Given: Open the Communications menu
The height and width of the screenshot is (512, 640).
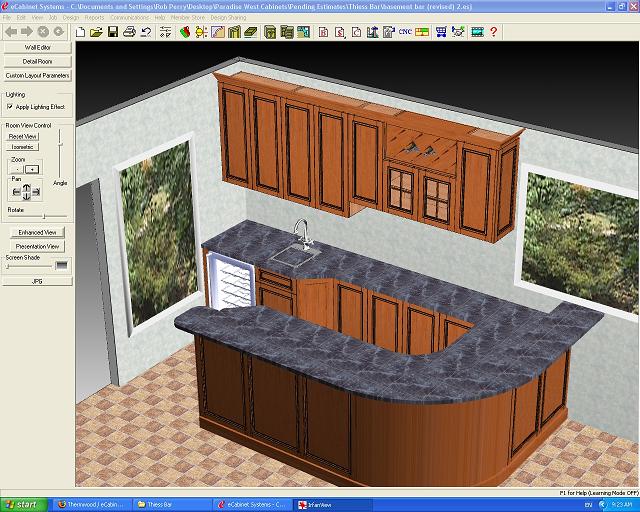Looking at the screenshot, I should point(129,18).
